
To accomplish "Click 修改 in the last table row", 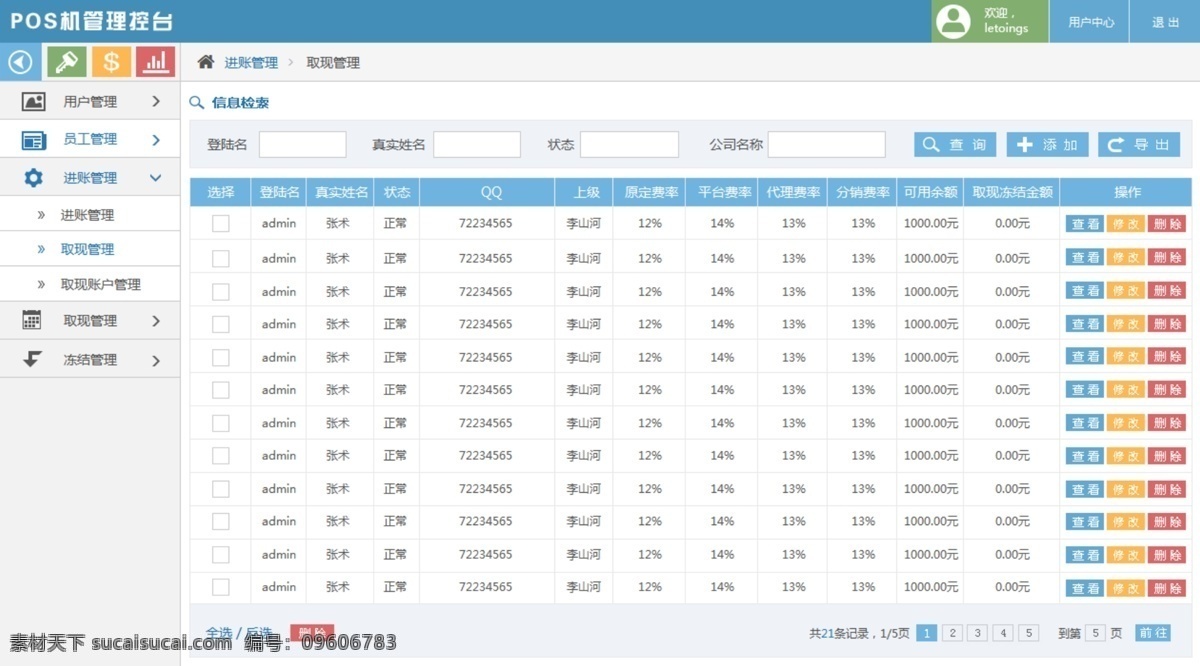I will click(x=1126, y=588).
